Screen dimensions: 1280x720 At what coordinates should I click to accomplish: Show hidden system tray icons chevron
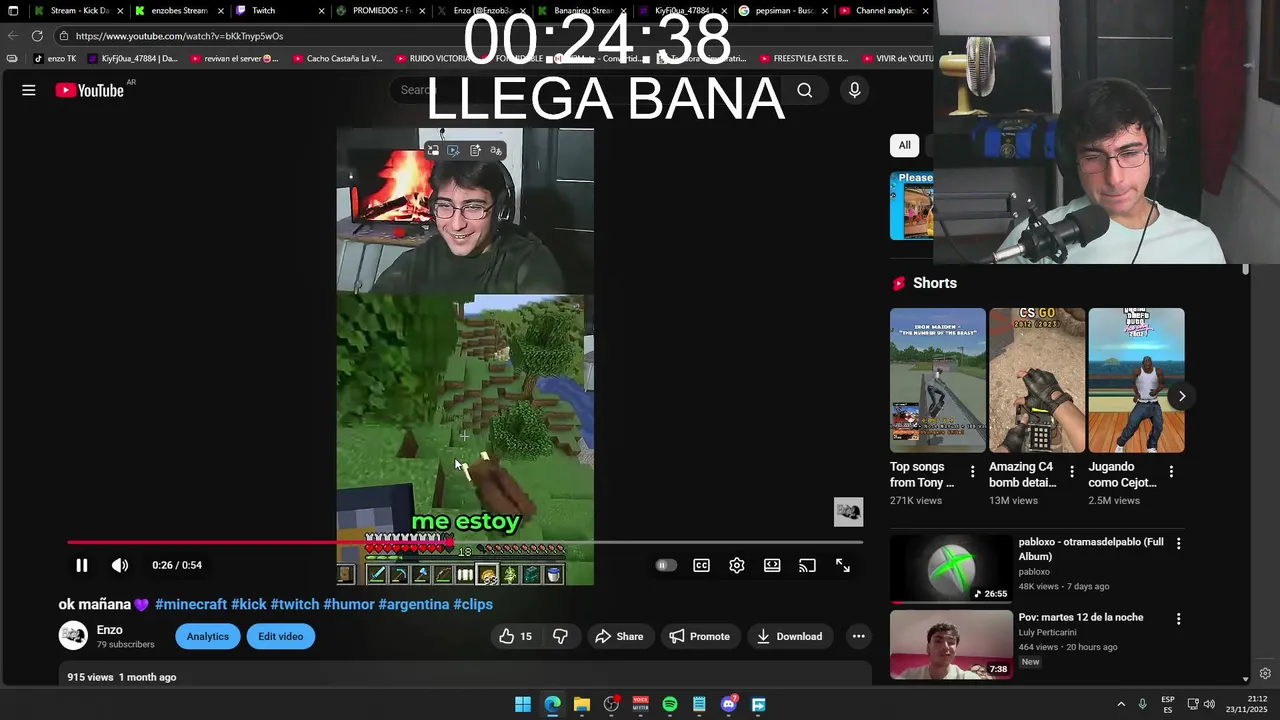tap(1121, 704)
